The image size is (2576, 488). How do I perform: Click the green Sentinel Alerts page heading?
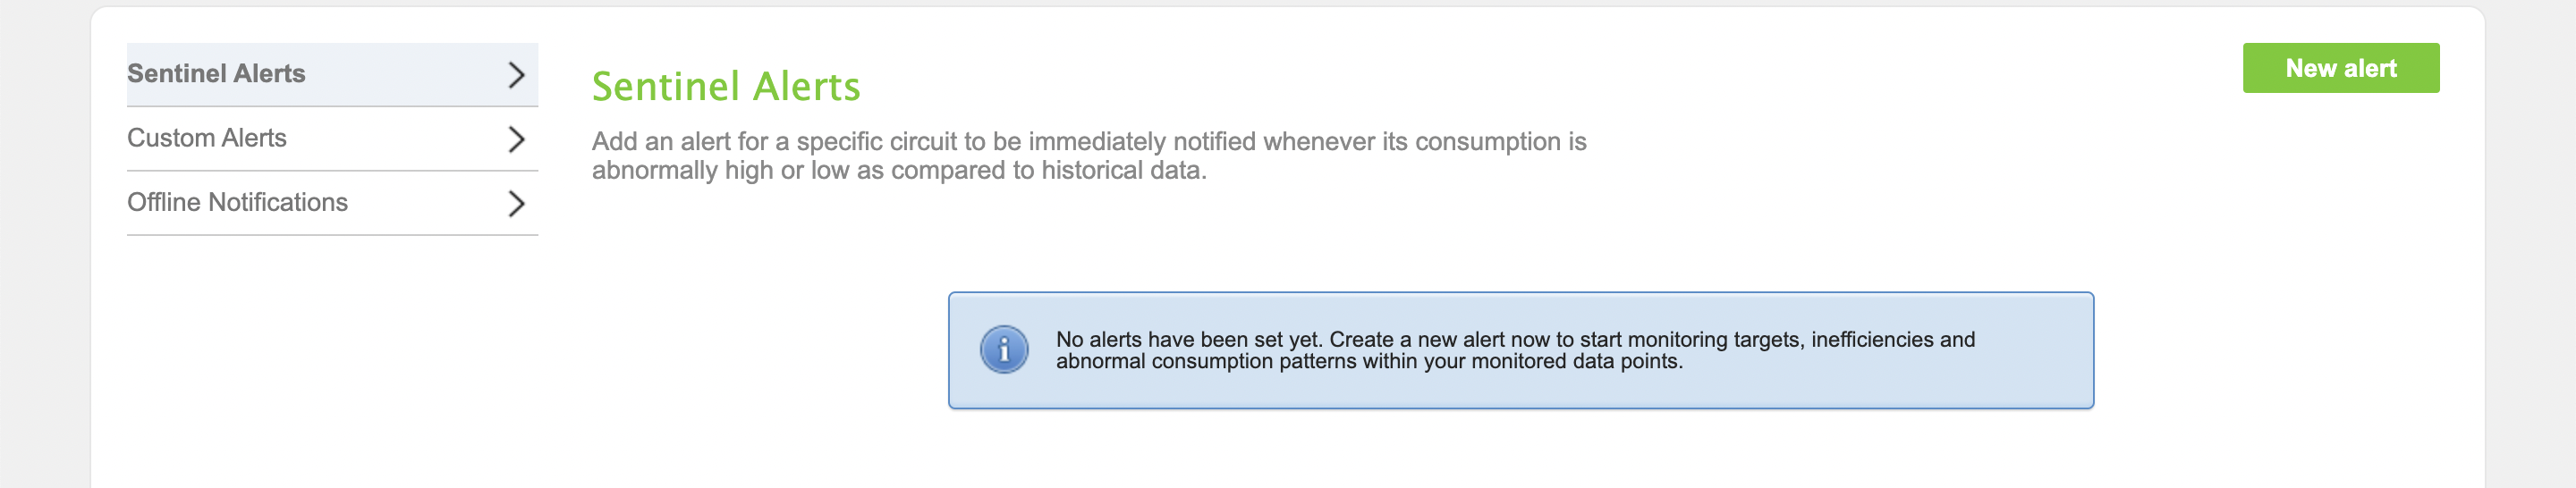pyautogui.click(x=726, y=87)
